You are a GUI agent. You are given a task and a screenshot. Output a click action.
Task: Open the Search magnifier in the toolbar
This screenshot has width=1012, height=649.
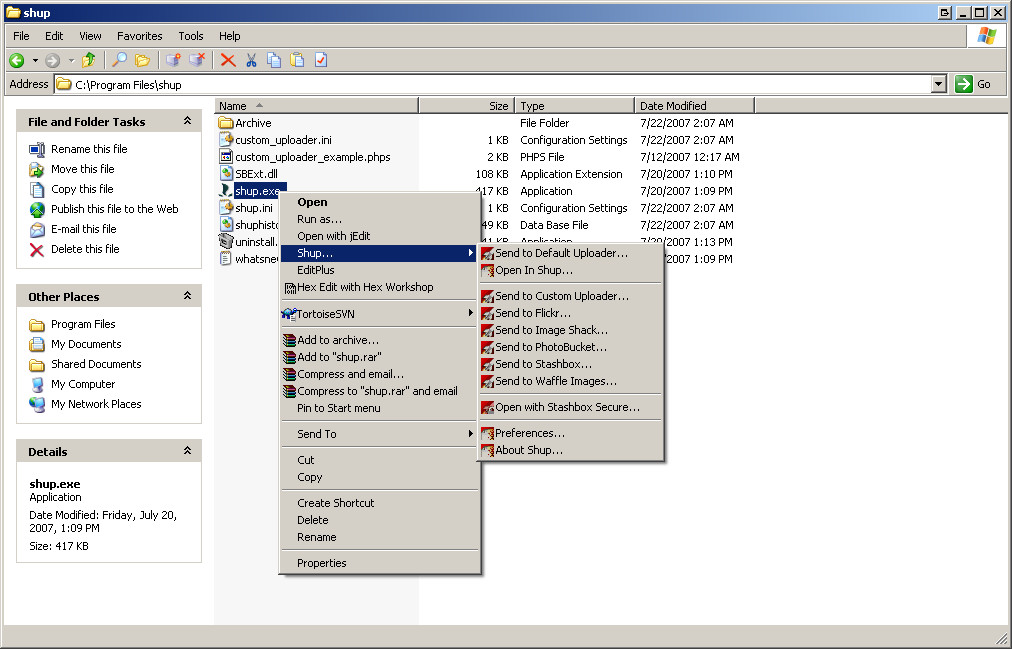point(119,60)
